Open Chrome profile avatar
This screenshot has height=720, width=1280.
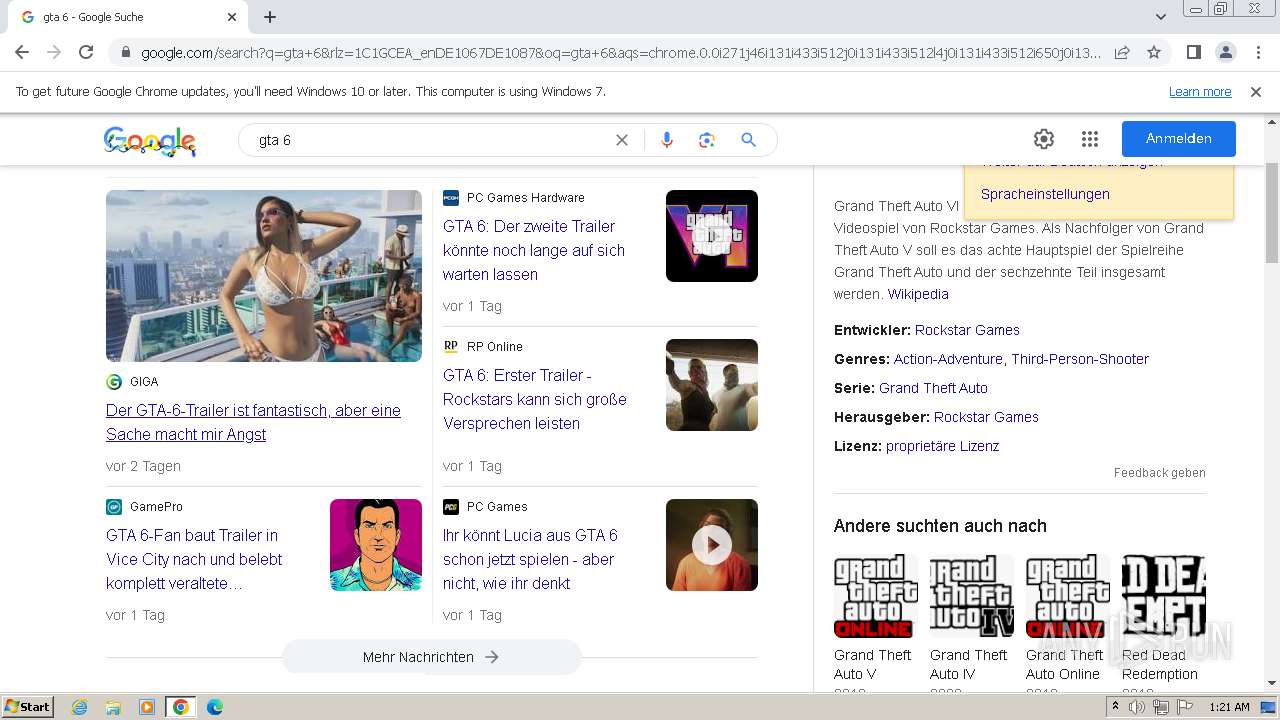coord(1225,52)
